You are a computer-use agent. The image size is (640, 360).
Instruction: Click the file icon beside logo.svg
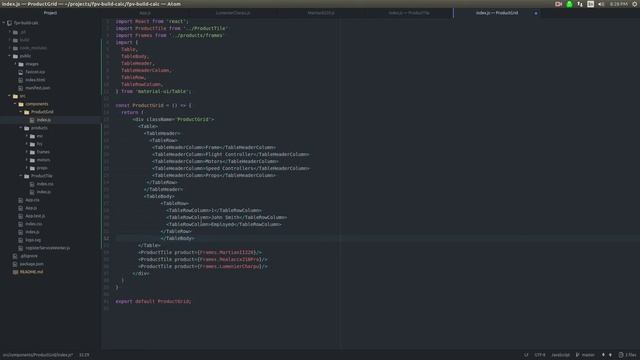20,240
